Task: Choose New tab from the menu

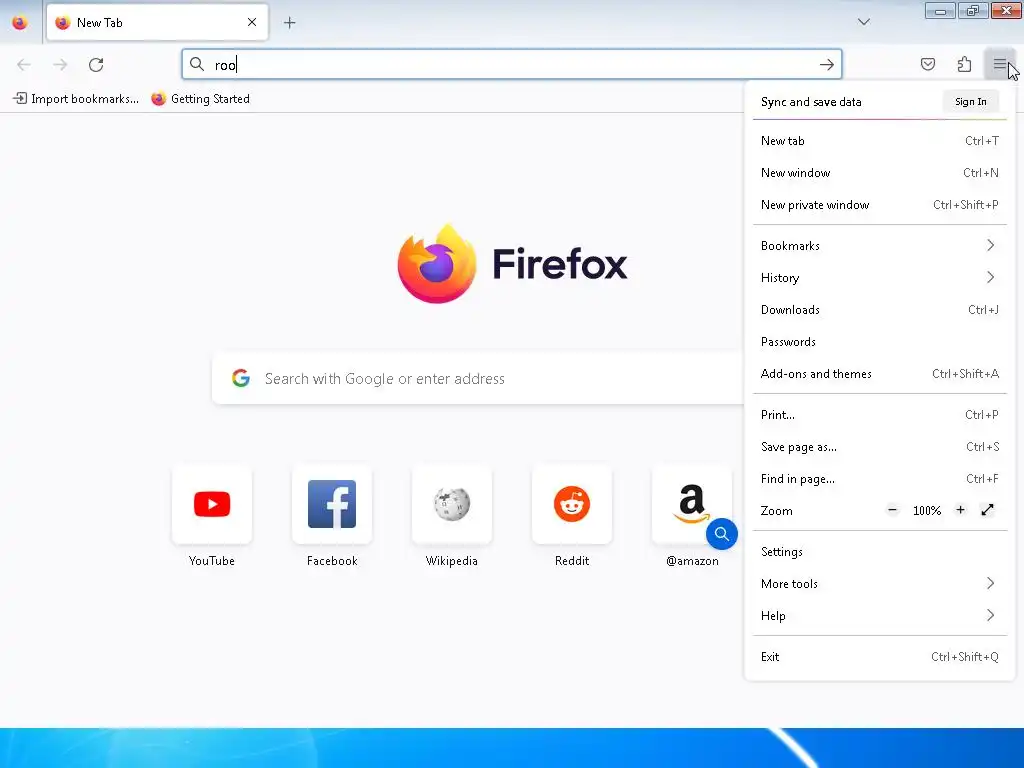Action: click(880, 141)
